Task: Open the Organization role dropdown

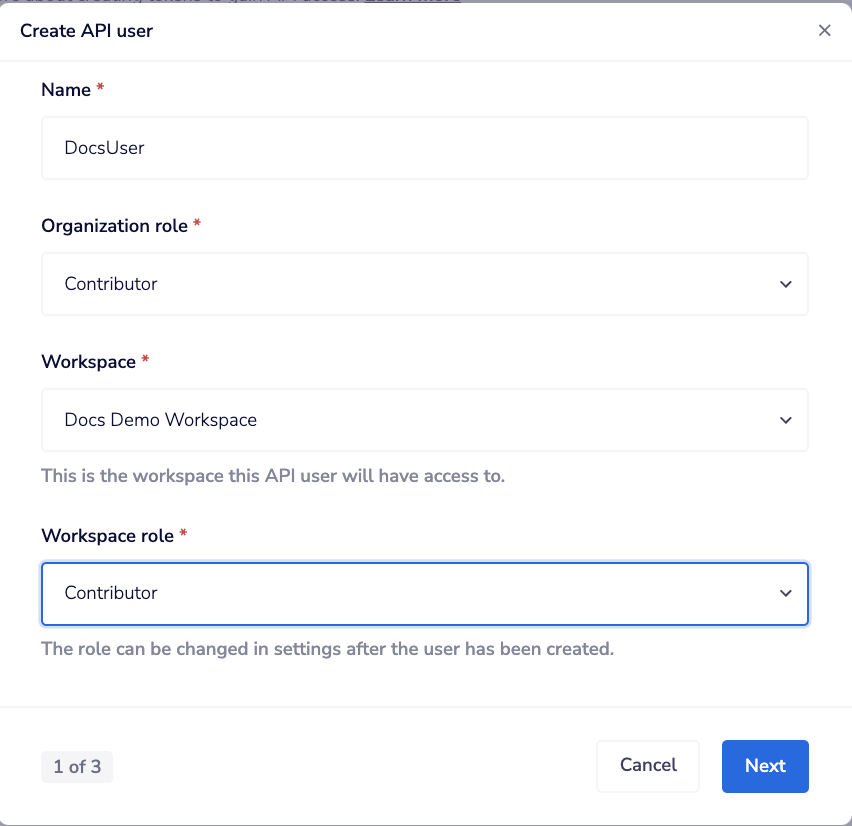Action: pos(425,284)
